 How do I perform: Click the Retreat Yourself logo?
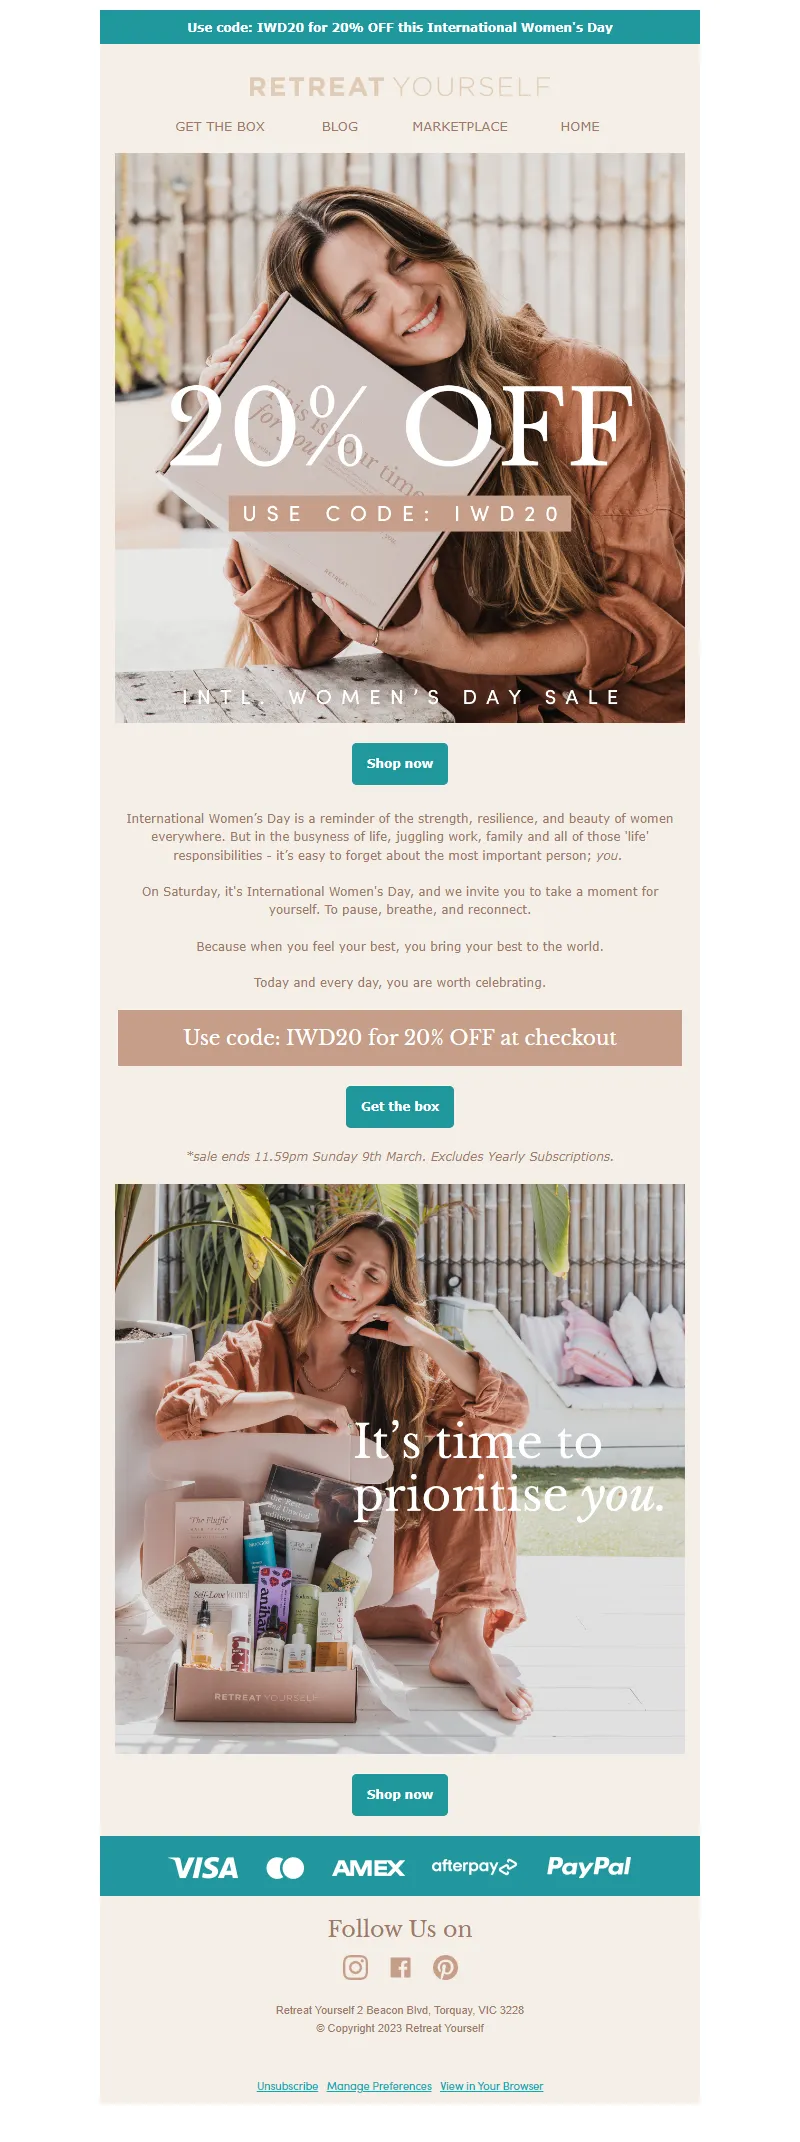point(400,87)
